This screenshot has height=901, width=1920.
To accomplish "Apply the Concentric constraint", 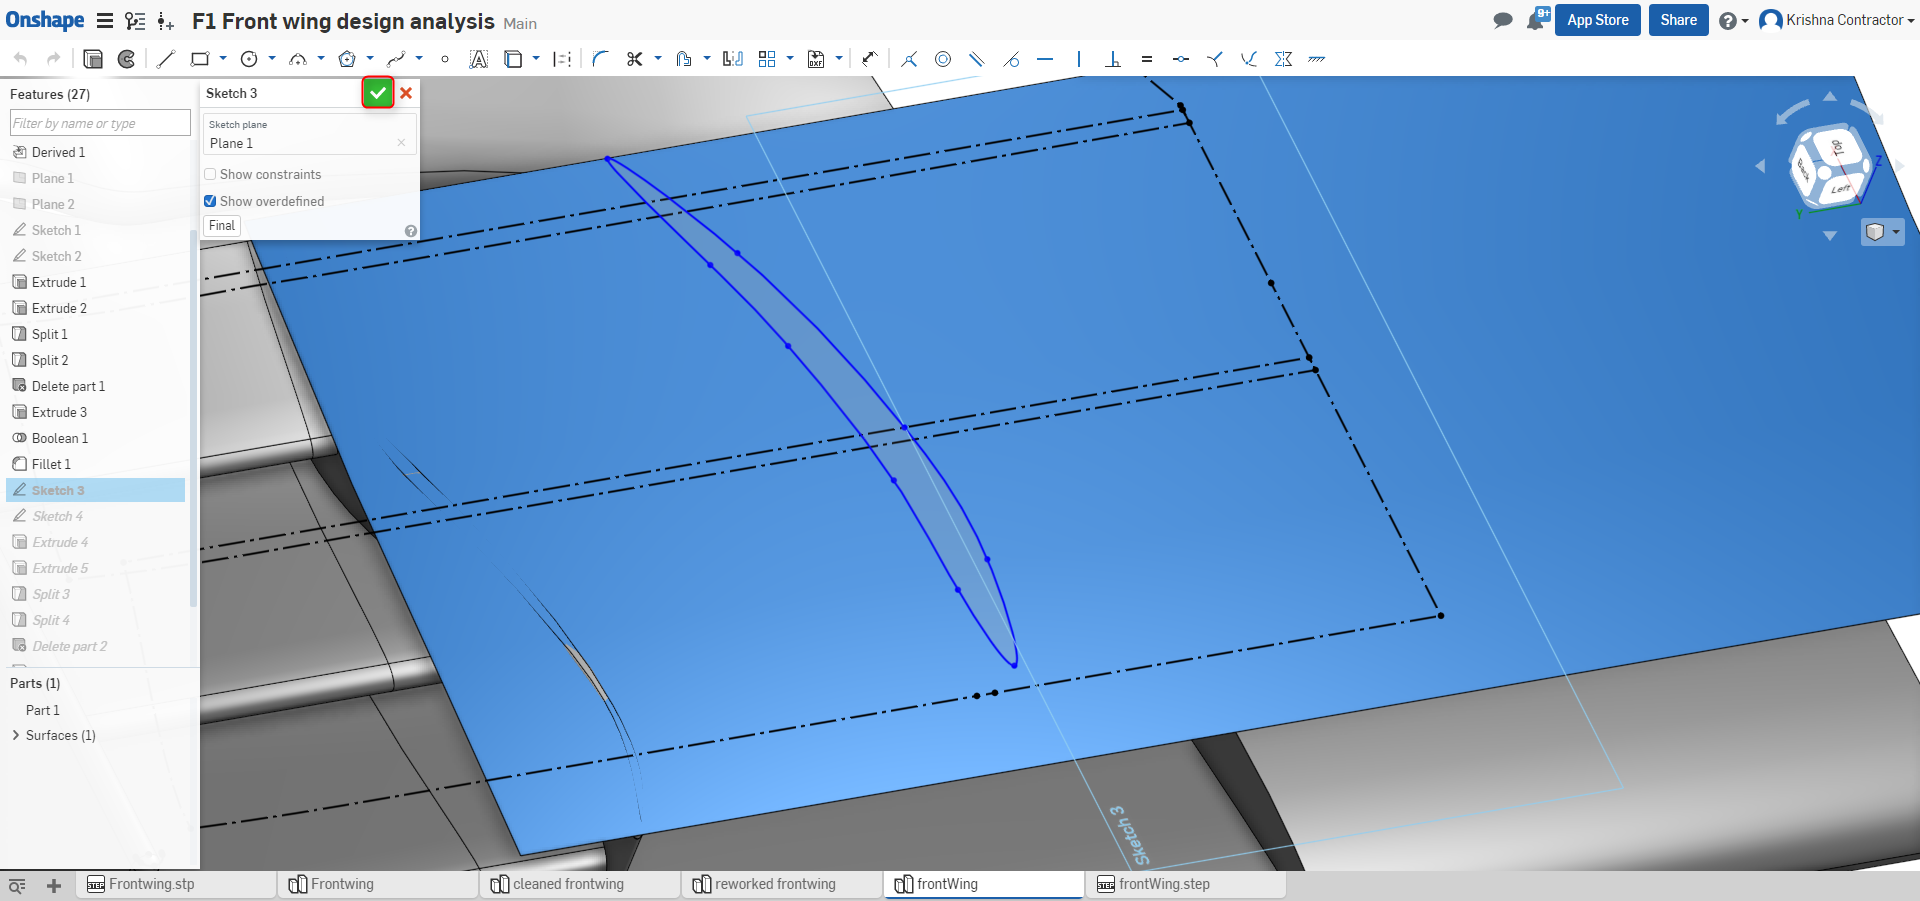I will 942,59.
